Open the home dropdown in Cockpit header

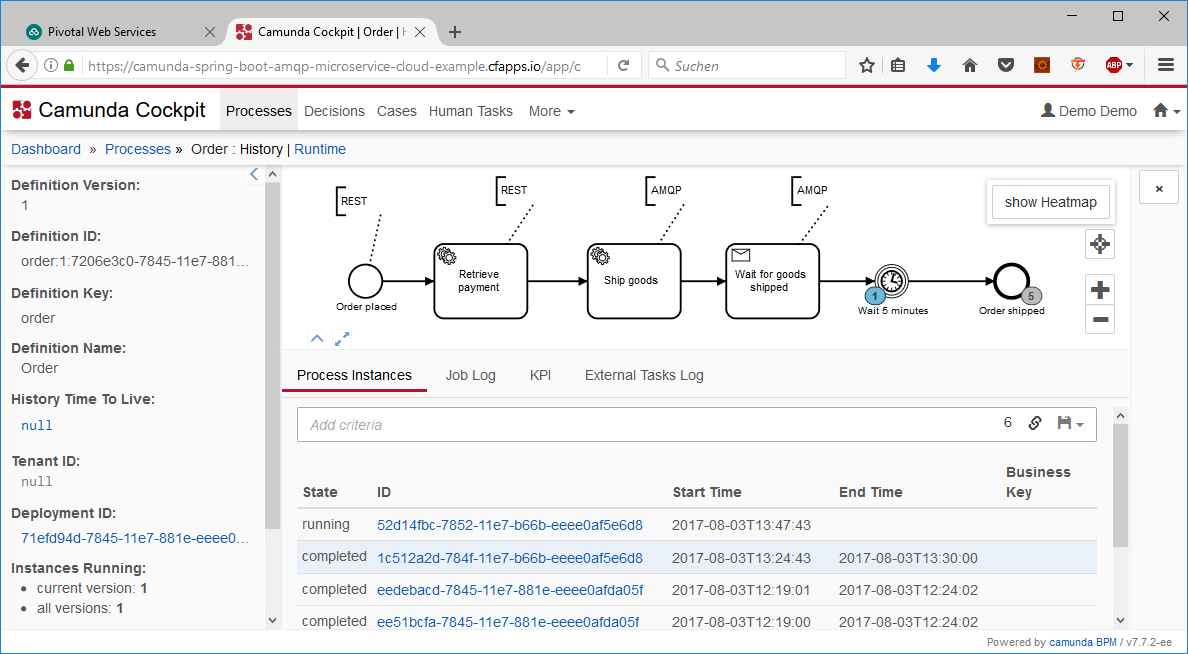tap(1166, 111)
